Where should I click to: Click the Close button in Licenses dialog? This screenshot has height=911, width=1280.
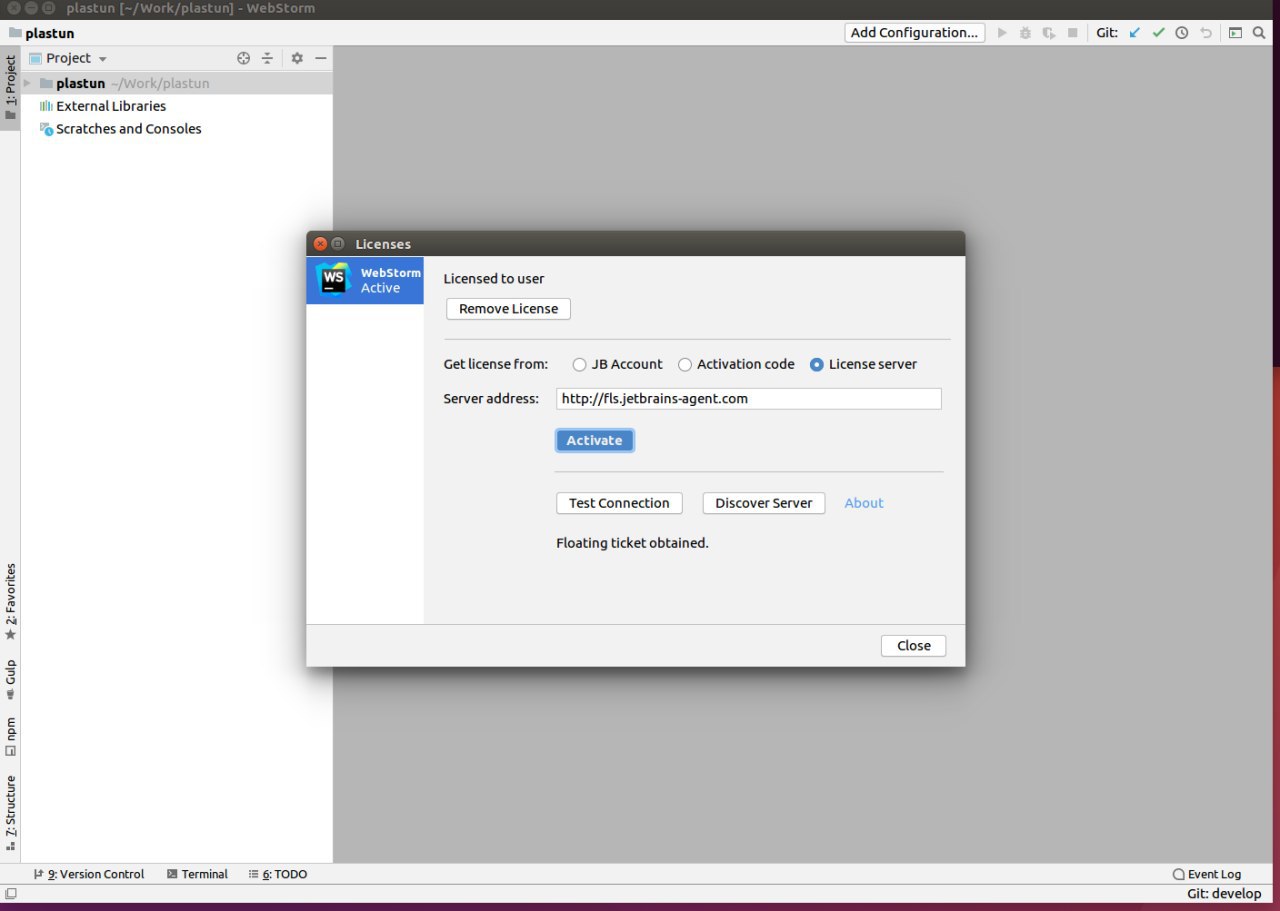coord(914,646)
